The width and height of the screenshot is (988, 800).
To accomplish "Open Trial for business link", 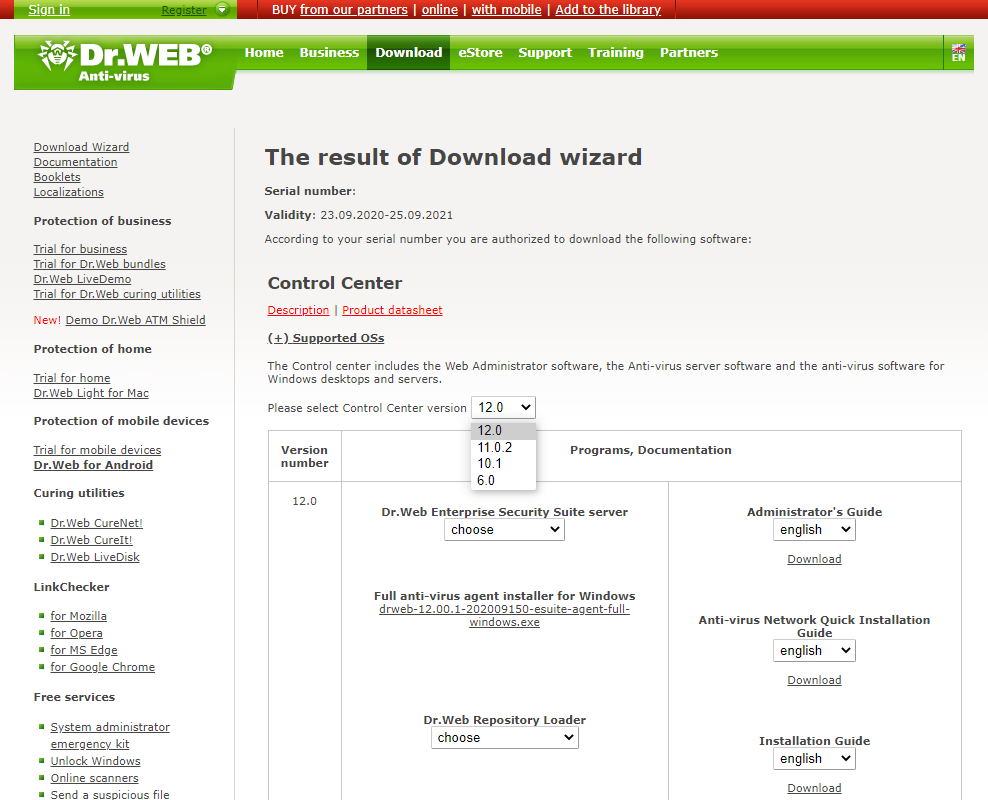I will pyautogui.click(x=80, y=249).
